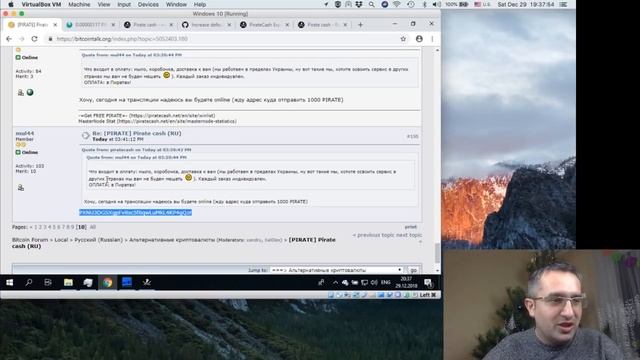
Task: Open the Windows Start menu
Action: (x=9, y=282)
